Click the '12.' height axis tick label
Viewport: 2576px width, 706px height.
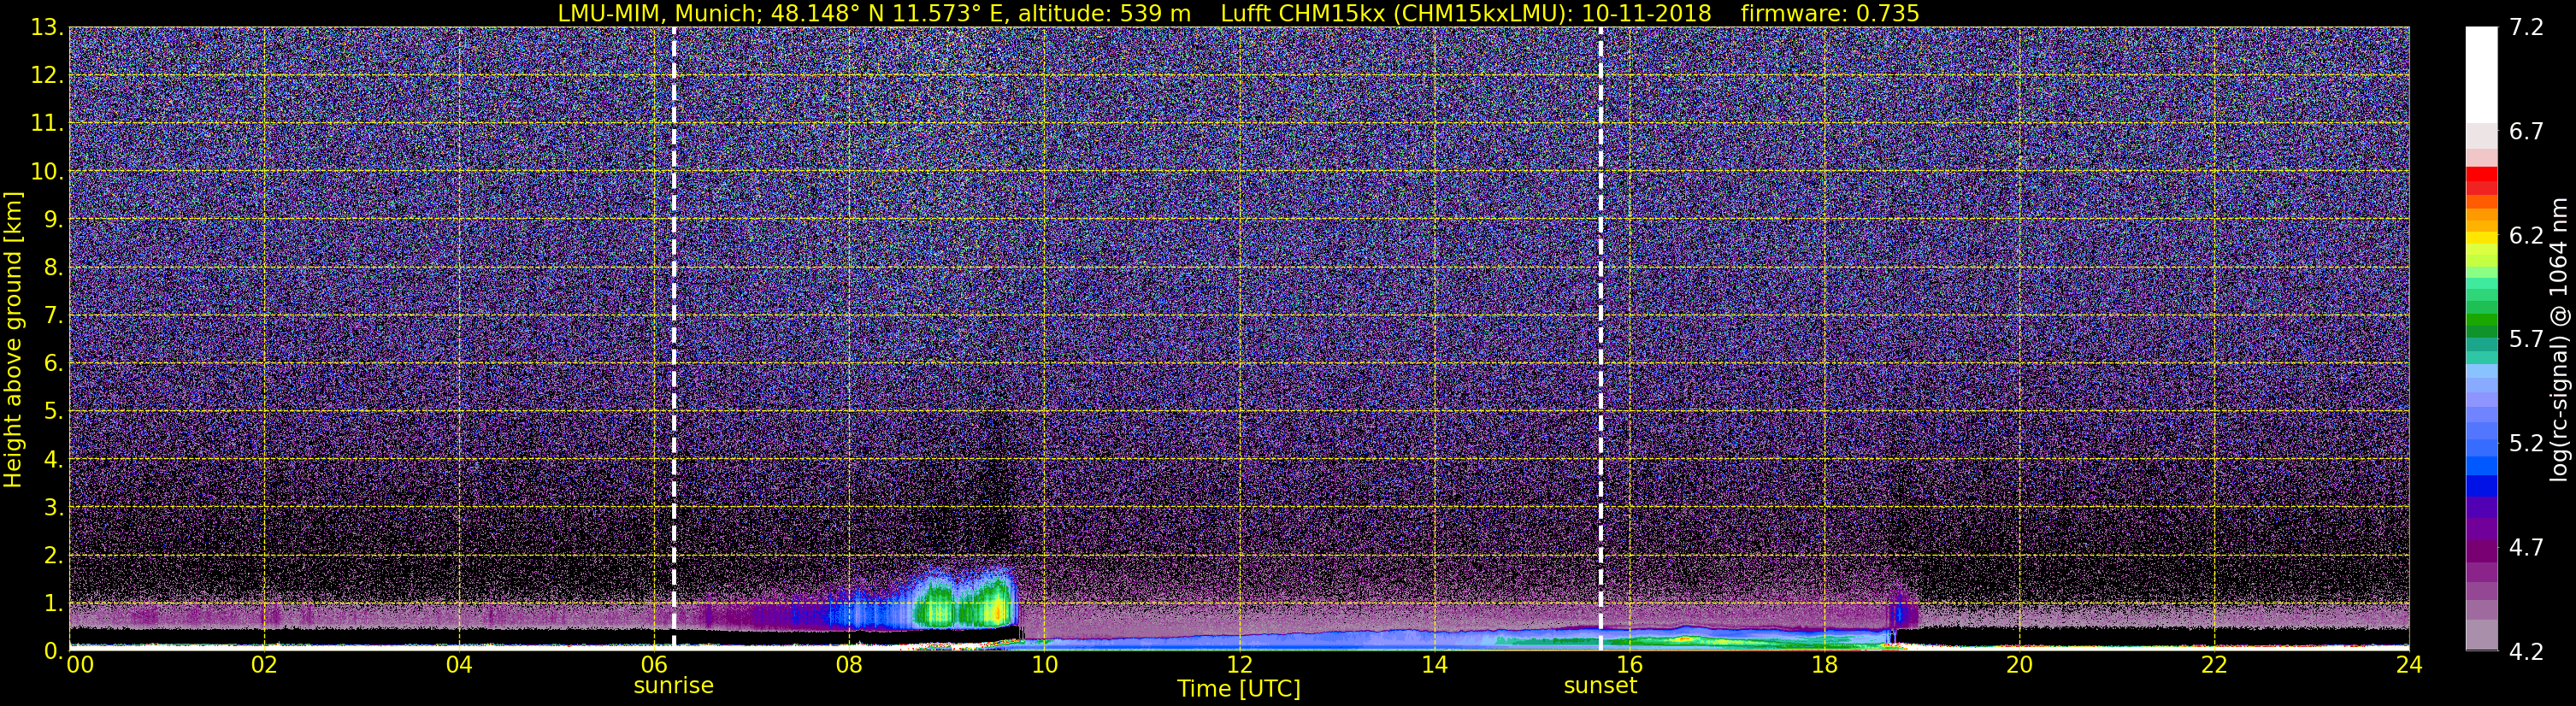tap(47, 76)
